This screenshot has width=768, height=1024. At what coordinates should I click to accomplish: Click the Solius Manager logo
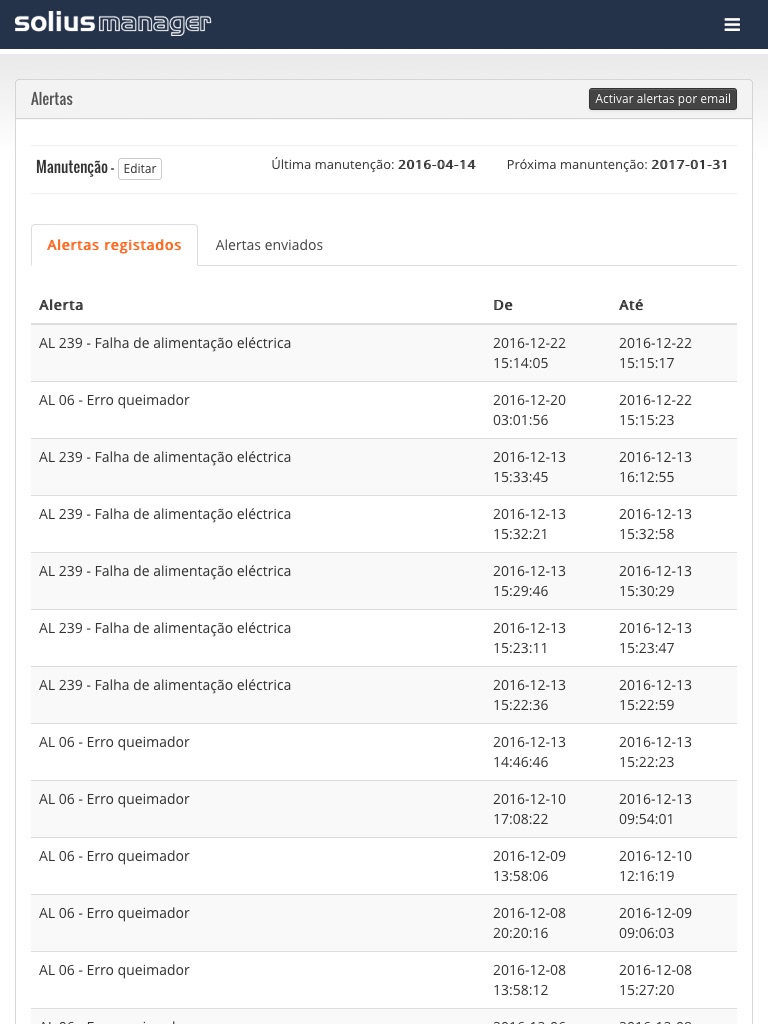[x=113, y=24]
